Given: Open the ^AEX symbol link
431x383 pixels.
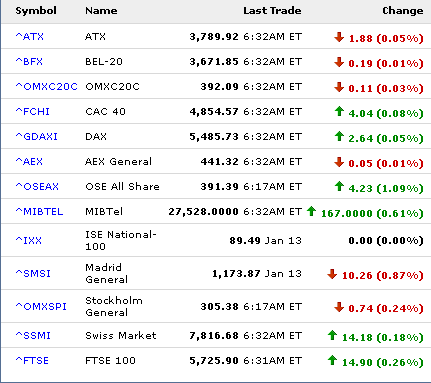Looking at the screenshot, I should pos(29,161).
